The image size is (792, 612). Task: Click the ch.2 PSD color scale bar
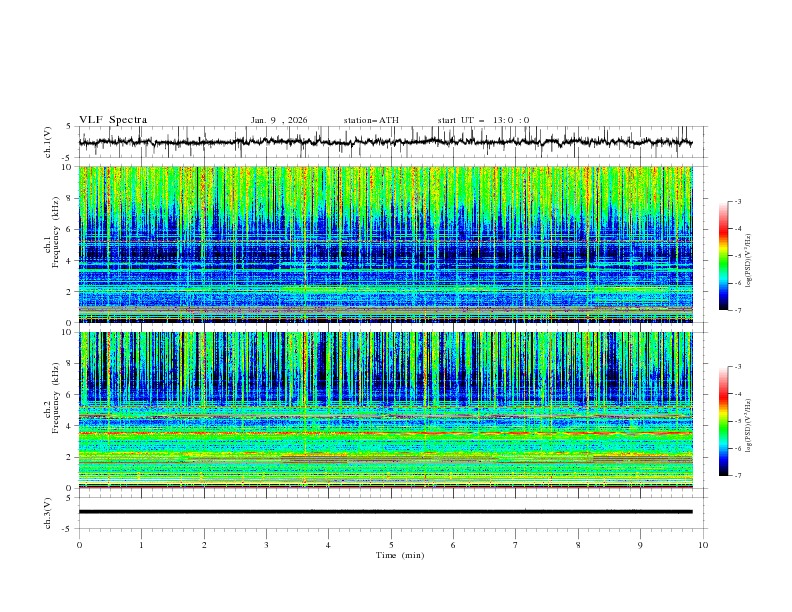click(723, 421)
